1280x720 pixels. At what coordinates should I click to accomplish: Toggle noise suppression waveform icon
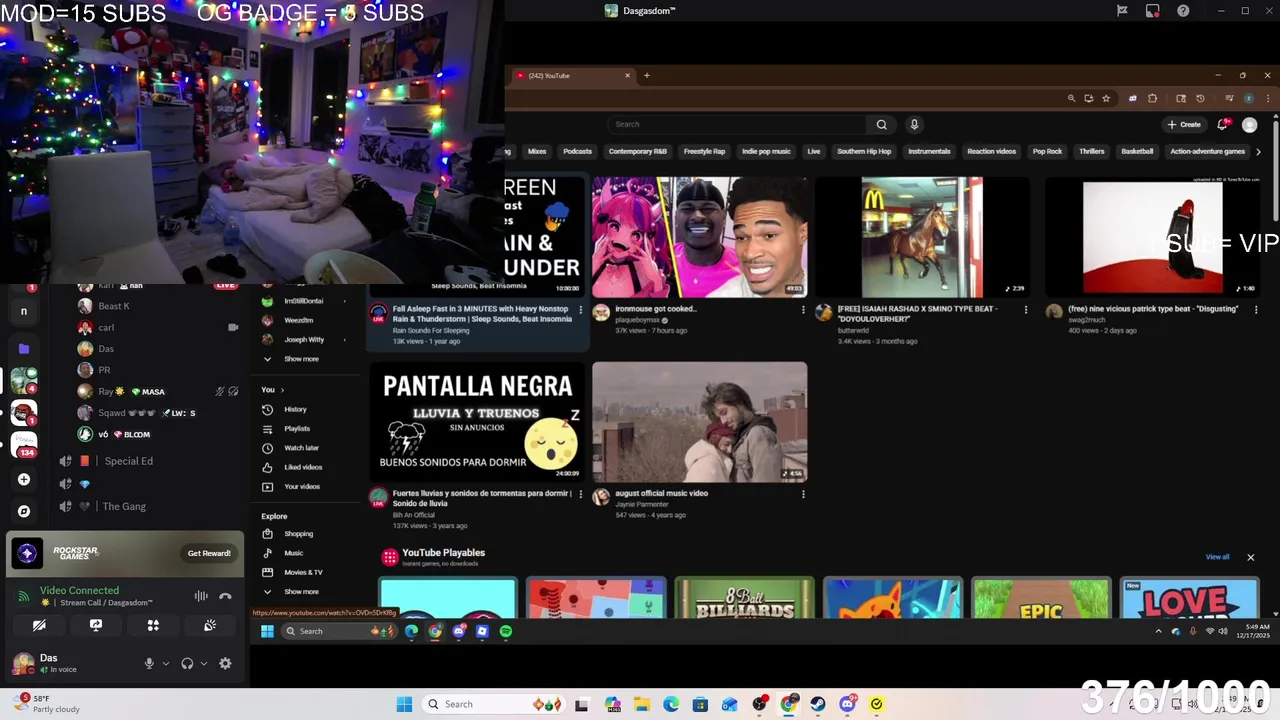point(201,596)
